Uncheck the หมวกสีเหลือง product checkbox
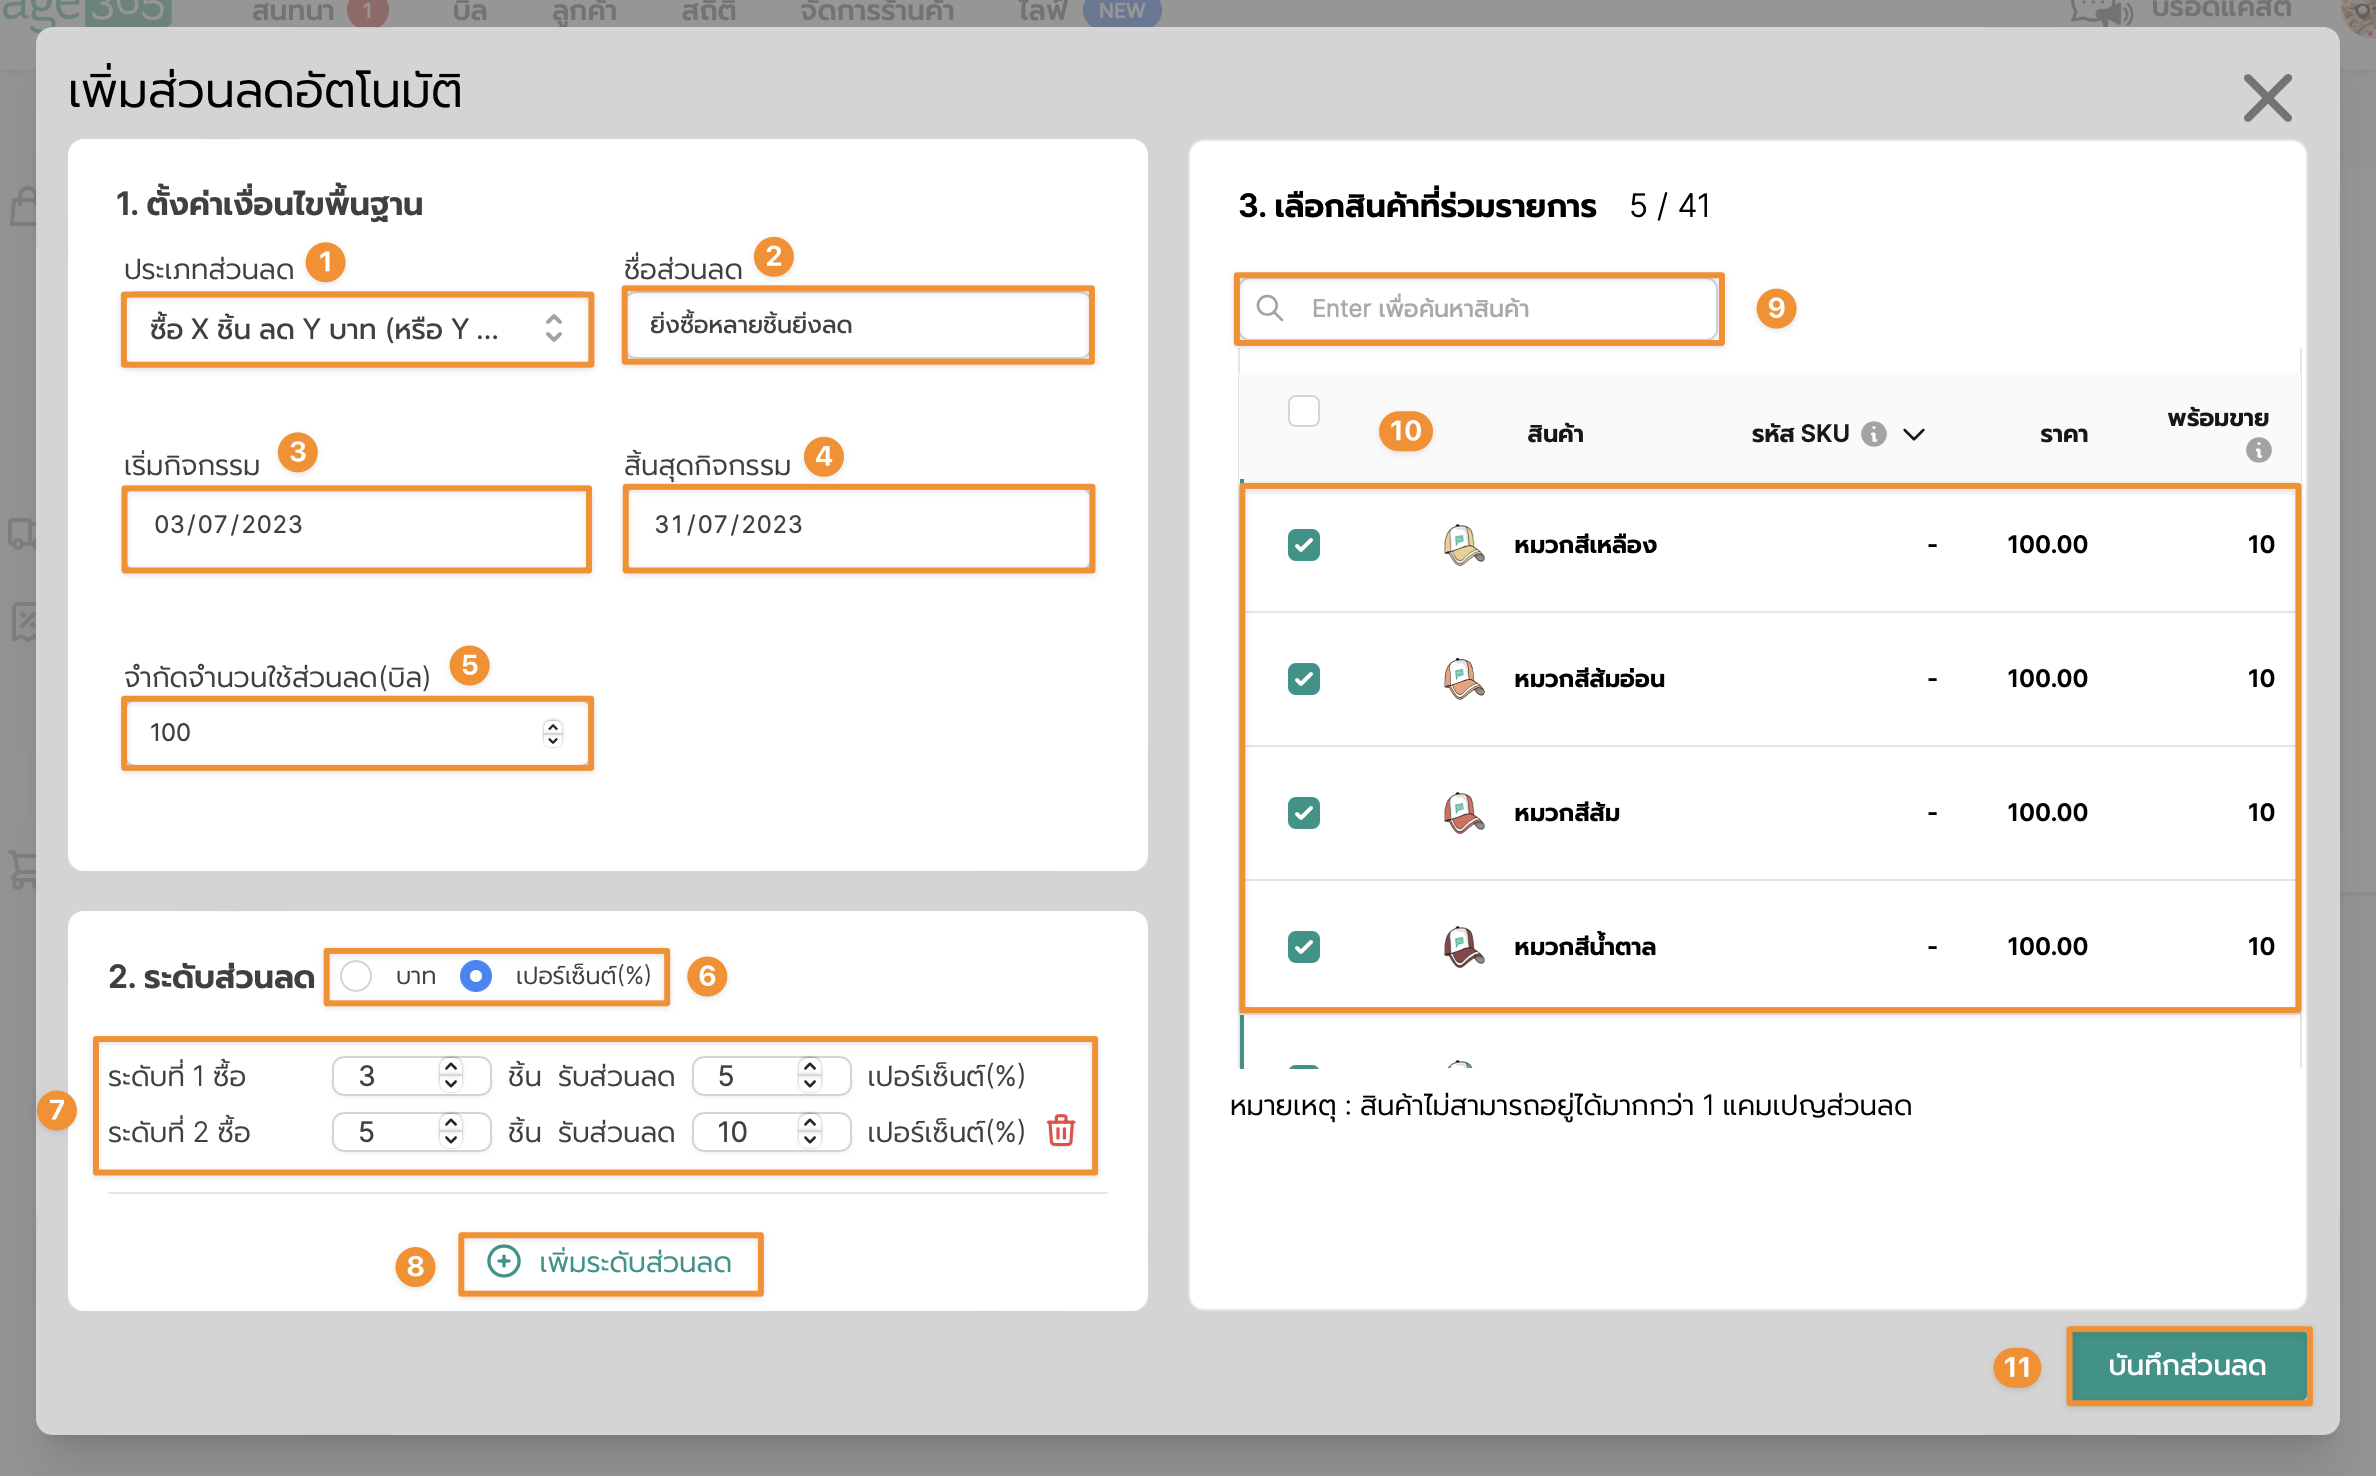Viewport: 2376px width, 1476px height. tap(1304, 545)
